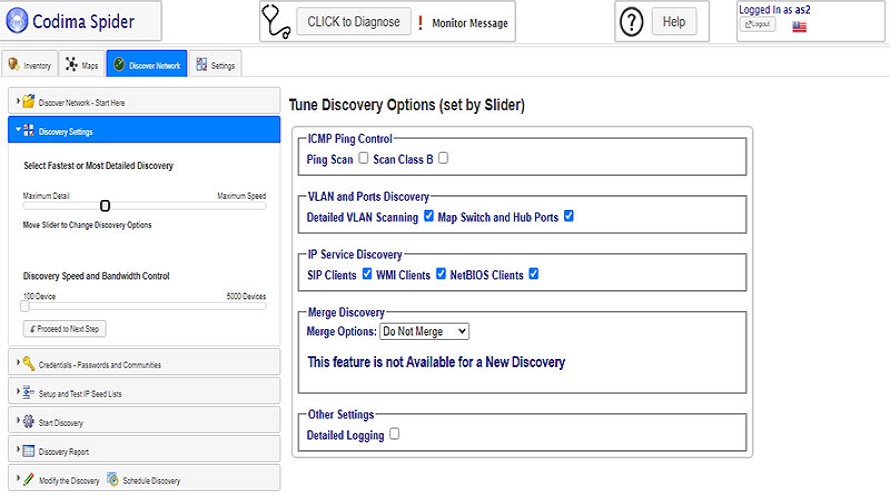Viewport: 890px width, 500px height.
Task: Click the Maximum Detail/Speed slider handle
Action: (105, 206)
